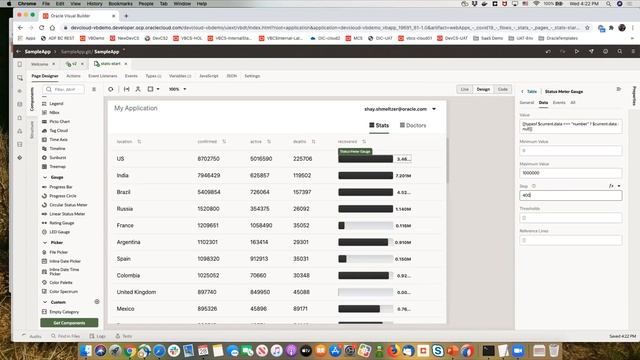
Task: Click the fit-to-width icon in designer toolbar
Action: [x=127, y=89]
